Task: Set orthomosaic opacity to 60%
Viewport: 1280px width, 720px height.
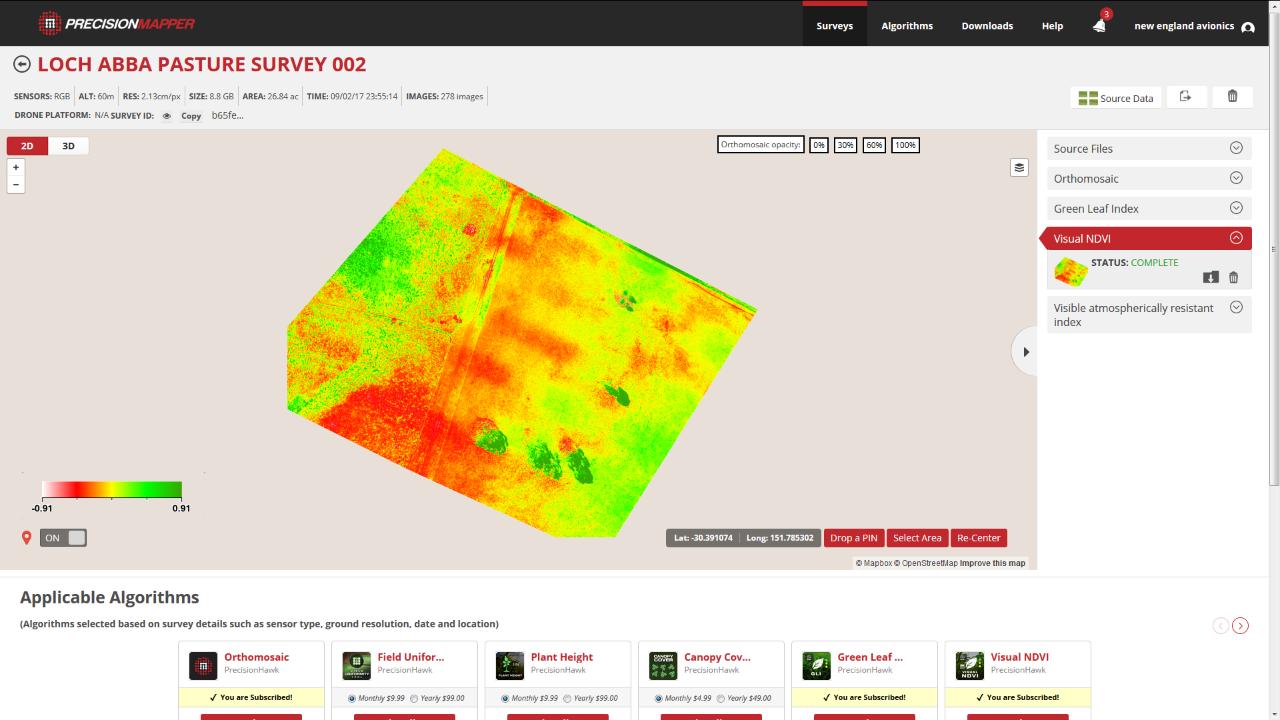Action: [874, 145]
